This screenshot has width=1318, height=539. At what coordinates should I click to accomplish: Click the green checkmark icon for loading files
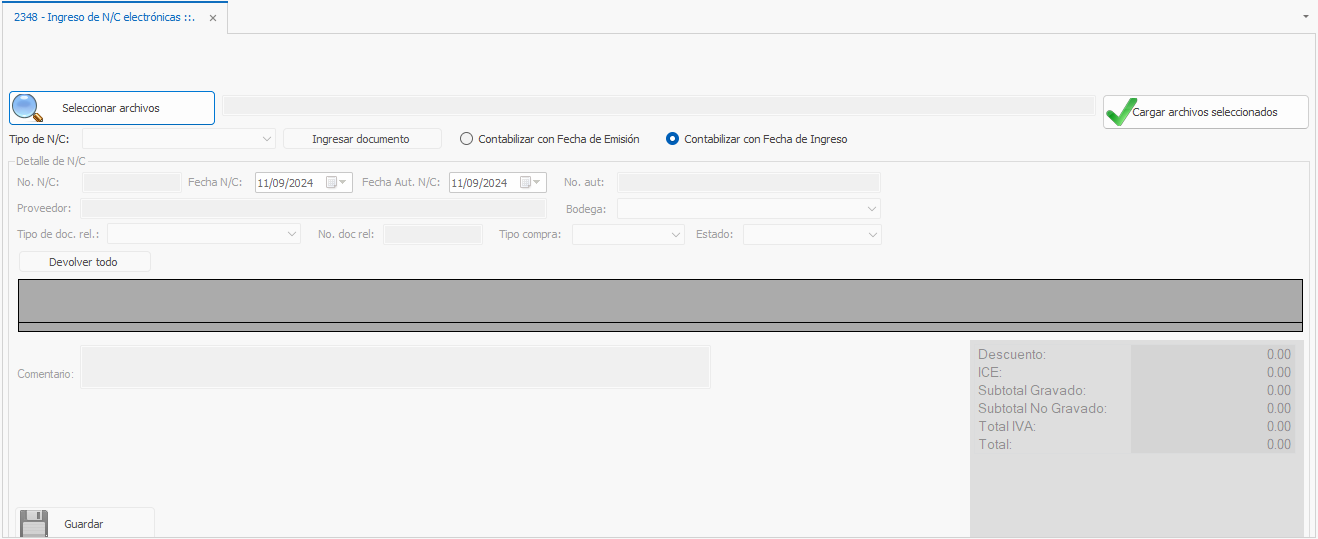click(x=1120, y=112)
